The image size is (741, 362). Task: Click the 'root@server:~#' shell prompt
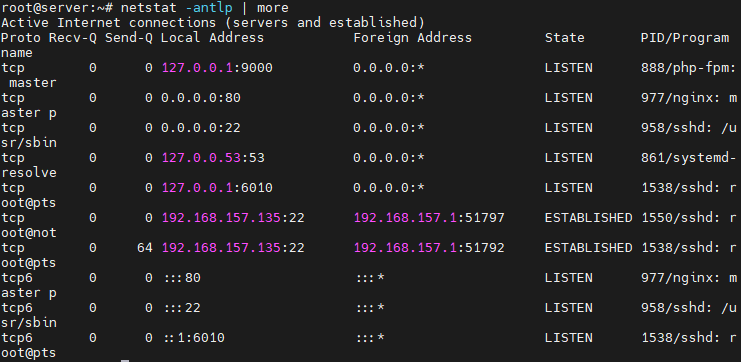tap(57, 8)
